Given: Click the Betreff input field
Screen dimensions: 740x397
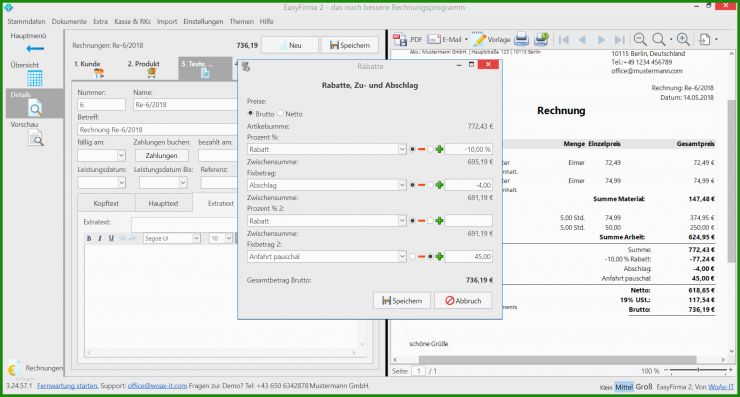Looking at the screenshot, I should [157, 129].
